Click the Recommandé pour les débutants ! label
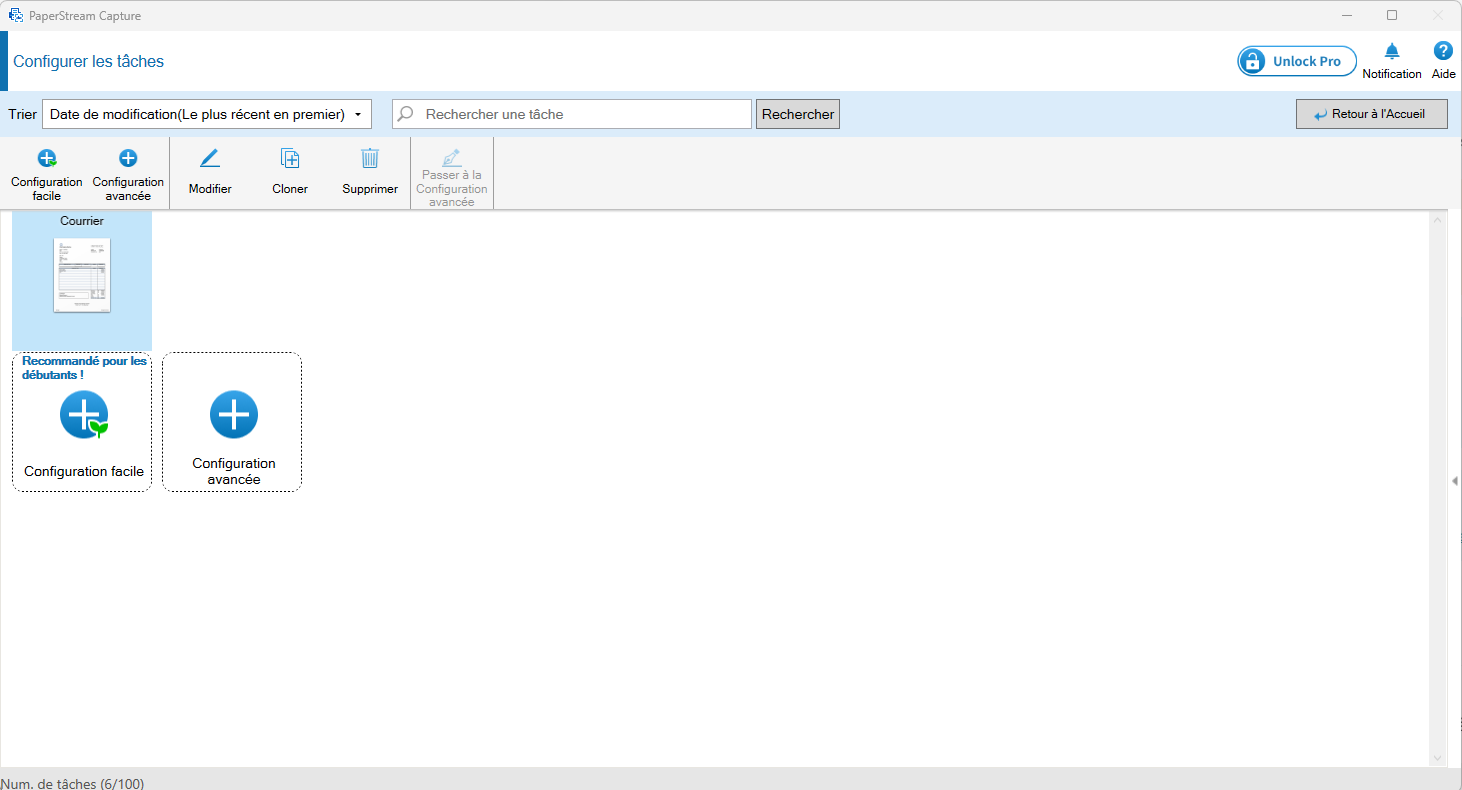This screenshot has width=1462, height=790. tap(84, 368)
